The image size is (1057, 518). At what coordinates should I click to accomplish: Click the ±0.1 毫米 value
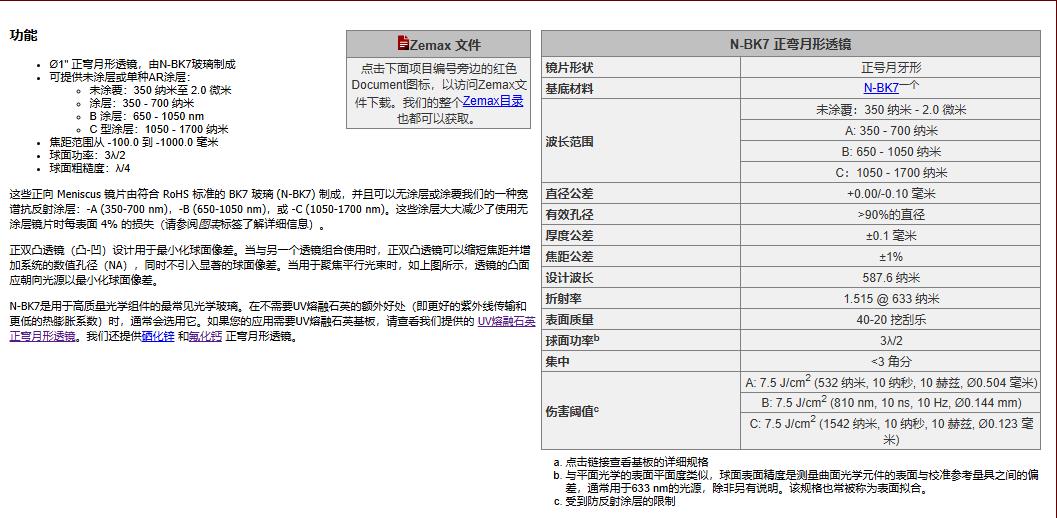click(890, 236)
